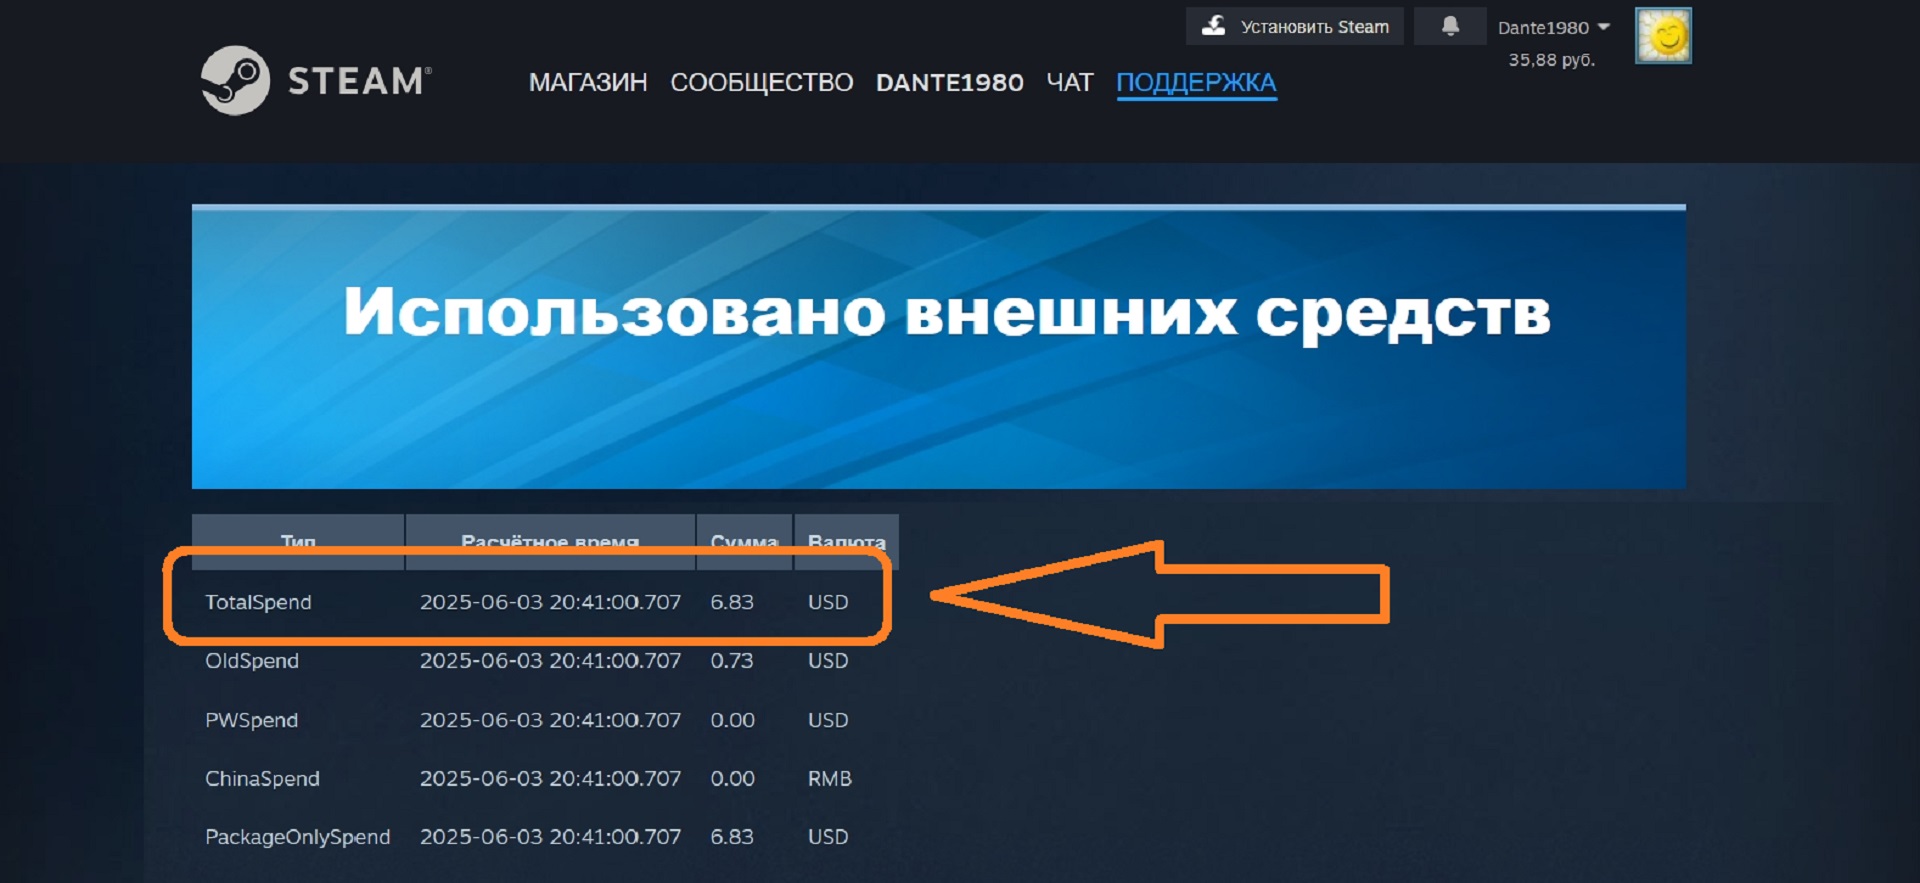Click the ChinaSpend row label
Image resolution: width=1920 pixels, height=883 pixels.
point(262,778)
